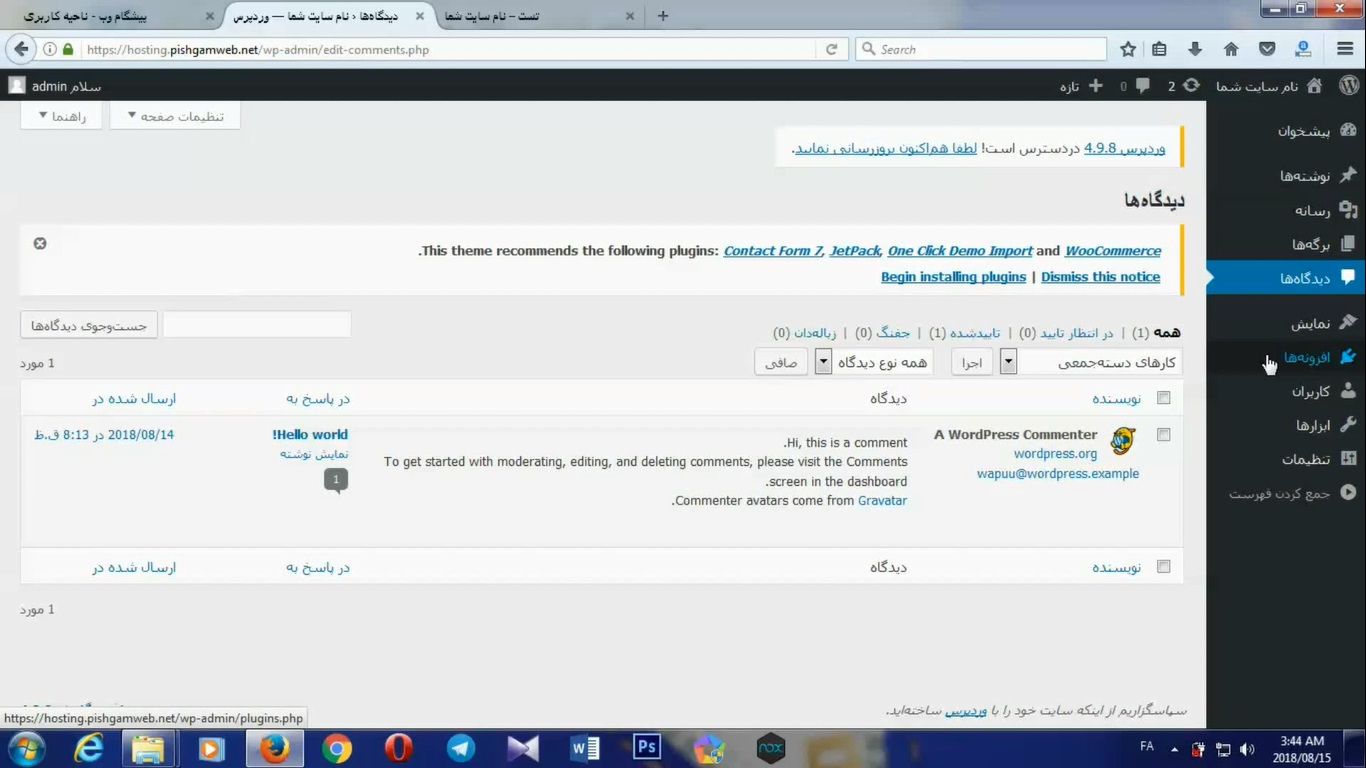Open Photoshop from the taskbar
The height and width of the screenshot is (768, 1366).
[647, 748]
